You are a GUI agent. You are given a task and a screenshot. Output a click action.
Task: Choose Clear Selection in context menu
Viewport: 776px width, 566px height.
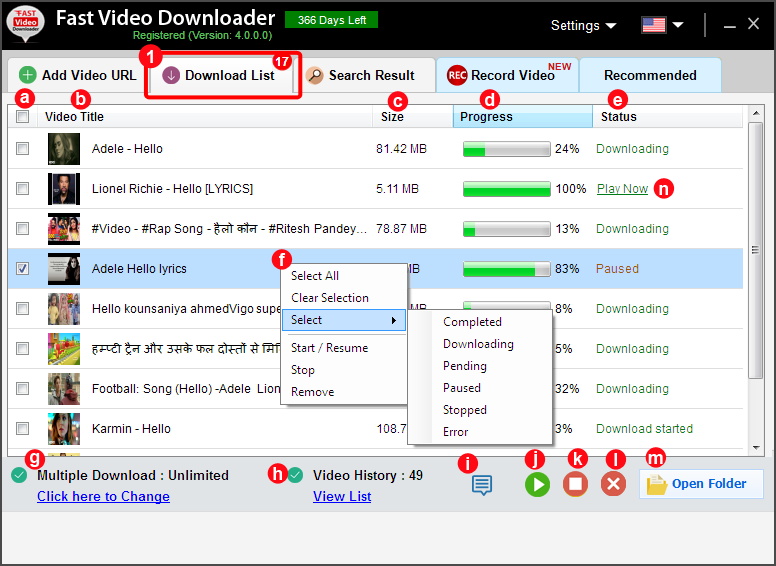(344, 298)
